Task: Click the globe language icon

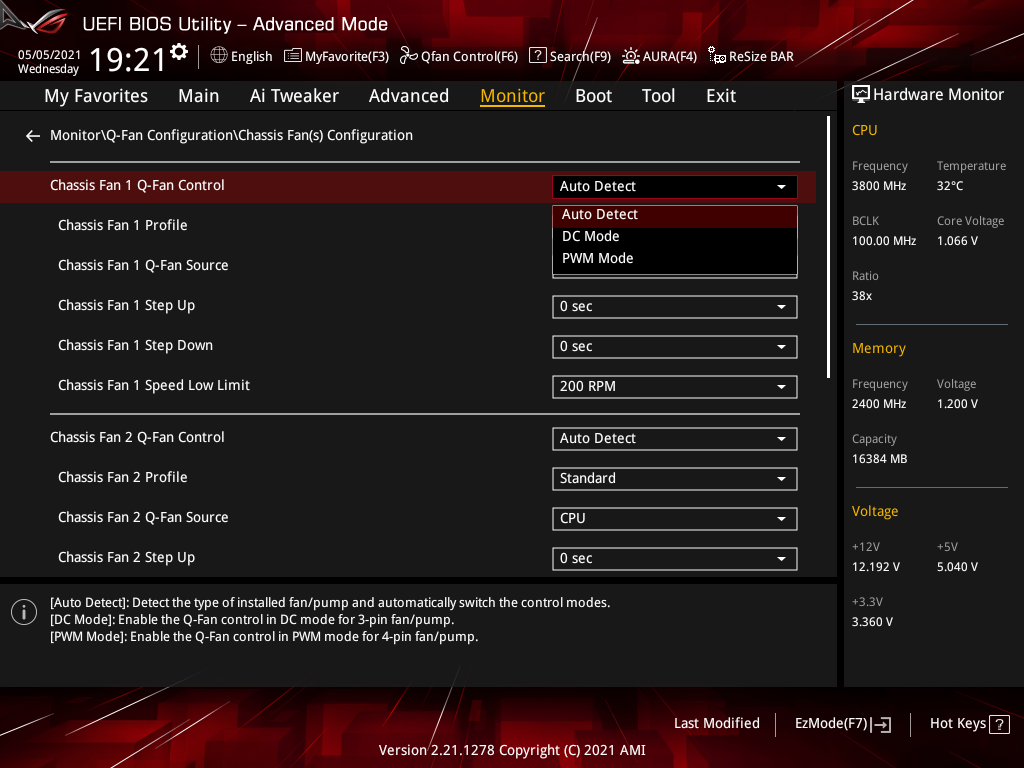Action: point(219,56)
